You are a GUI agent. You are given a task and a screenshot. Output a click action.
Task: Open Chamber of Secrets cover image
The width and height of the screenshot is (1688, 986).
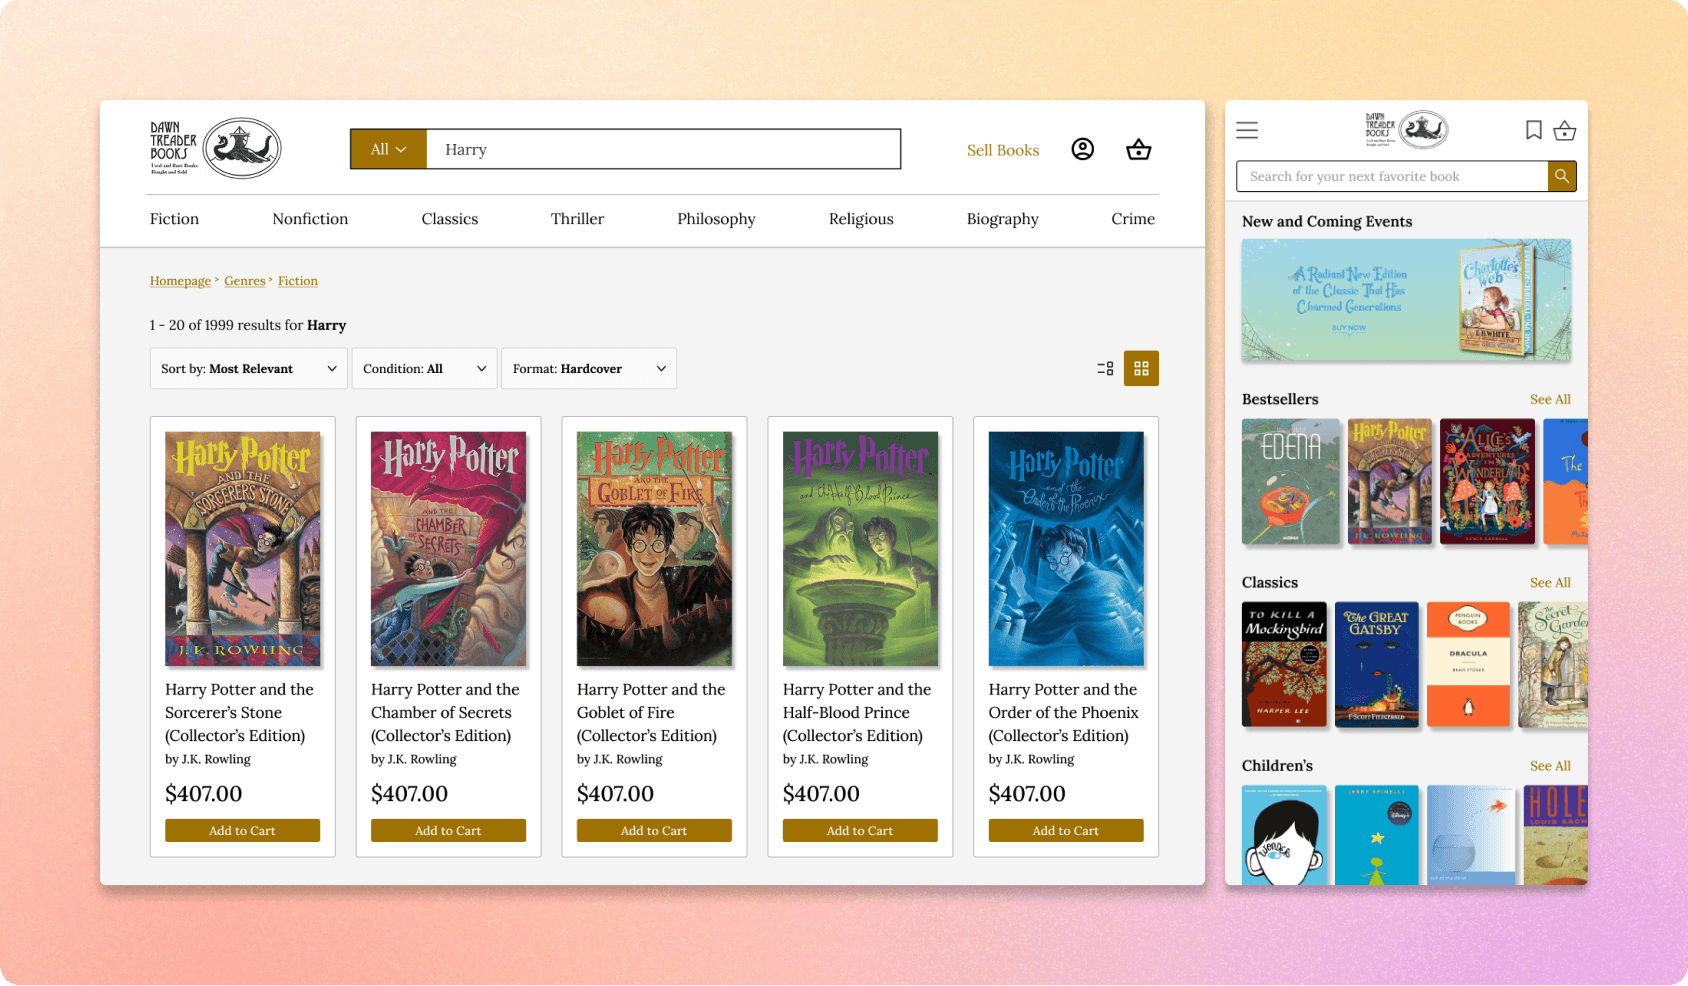pos(448,549)
